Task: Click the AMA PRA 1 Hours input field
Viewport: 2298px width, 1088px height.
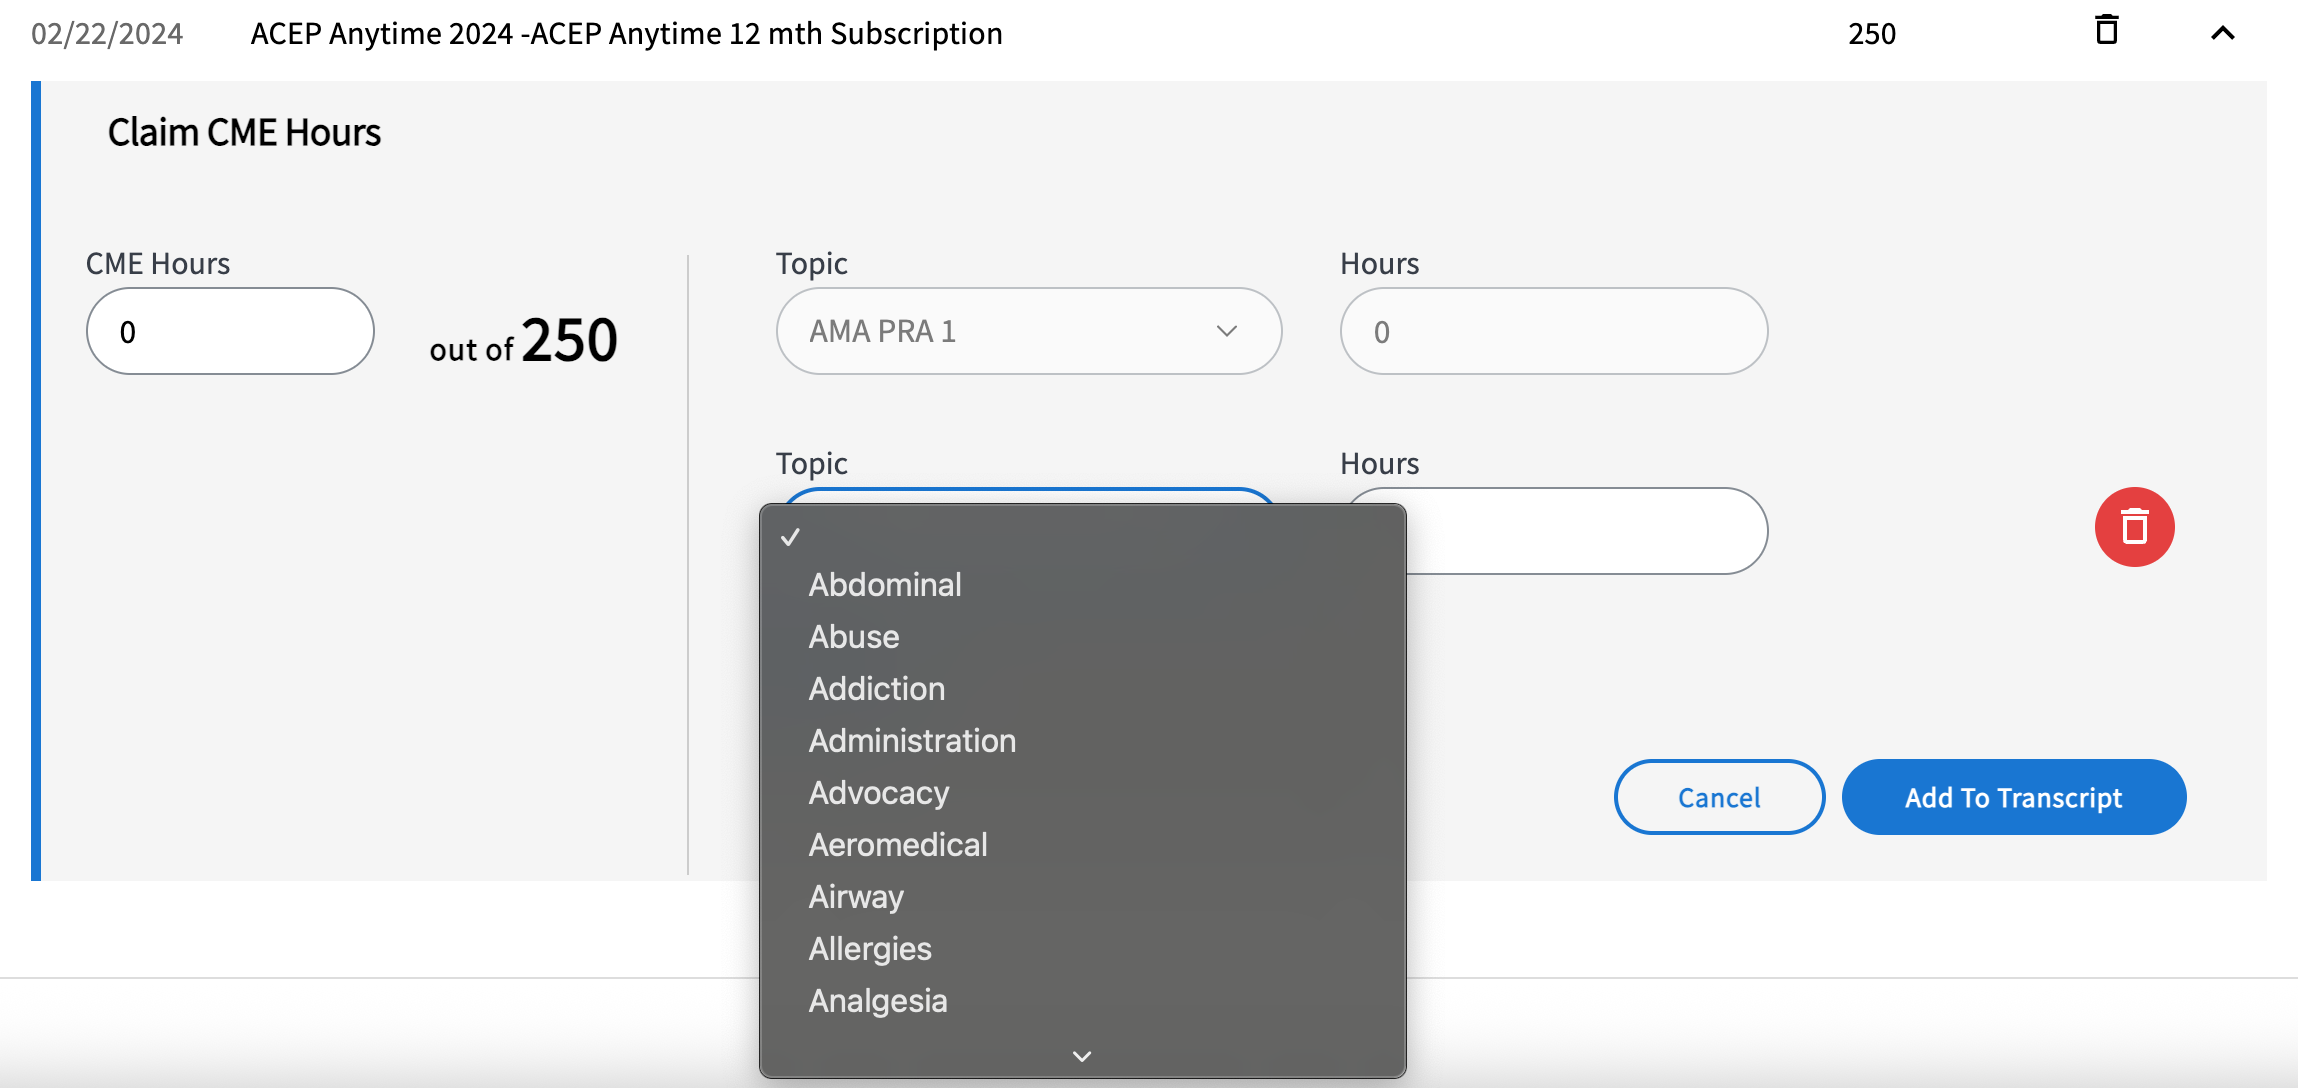Action: (1553, 331)
